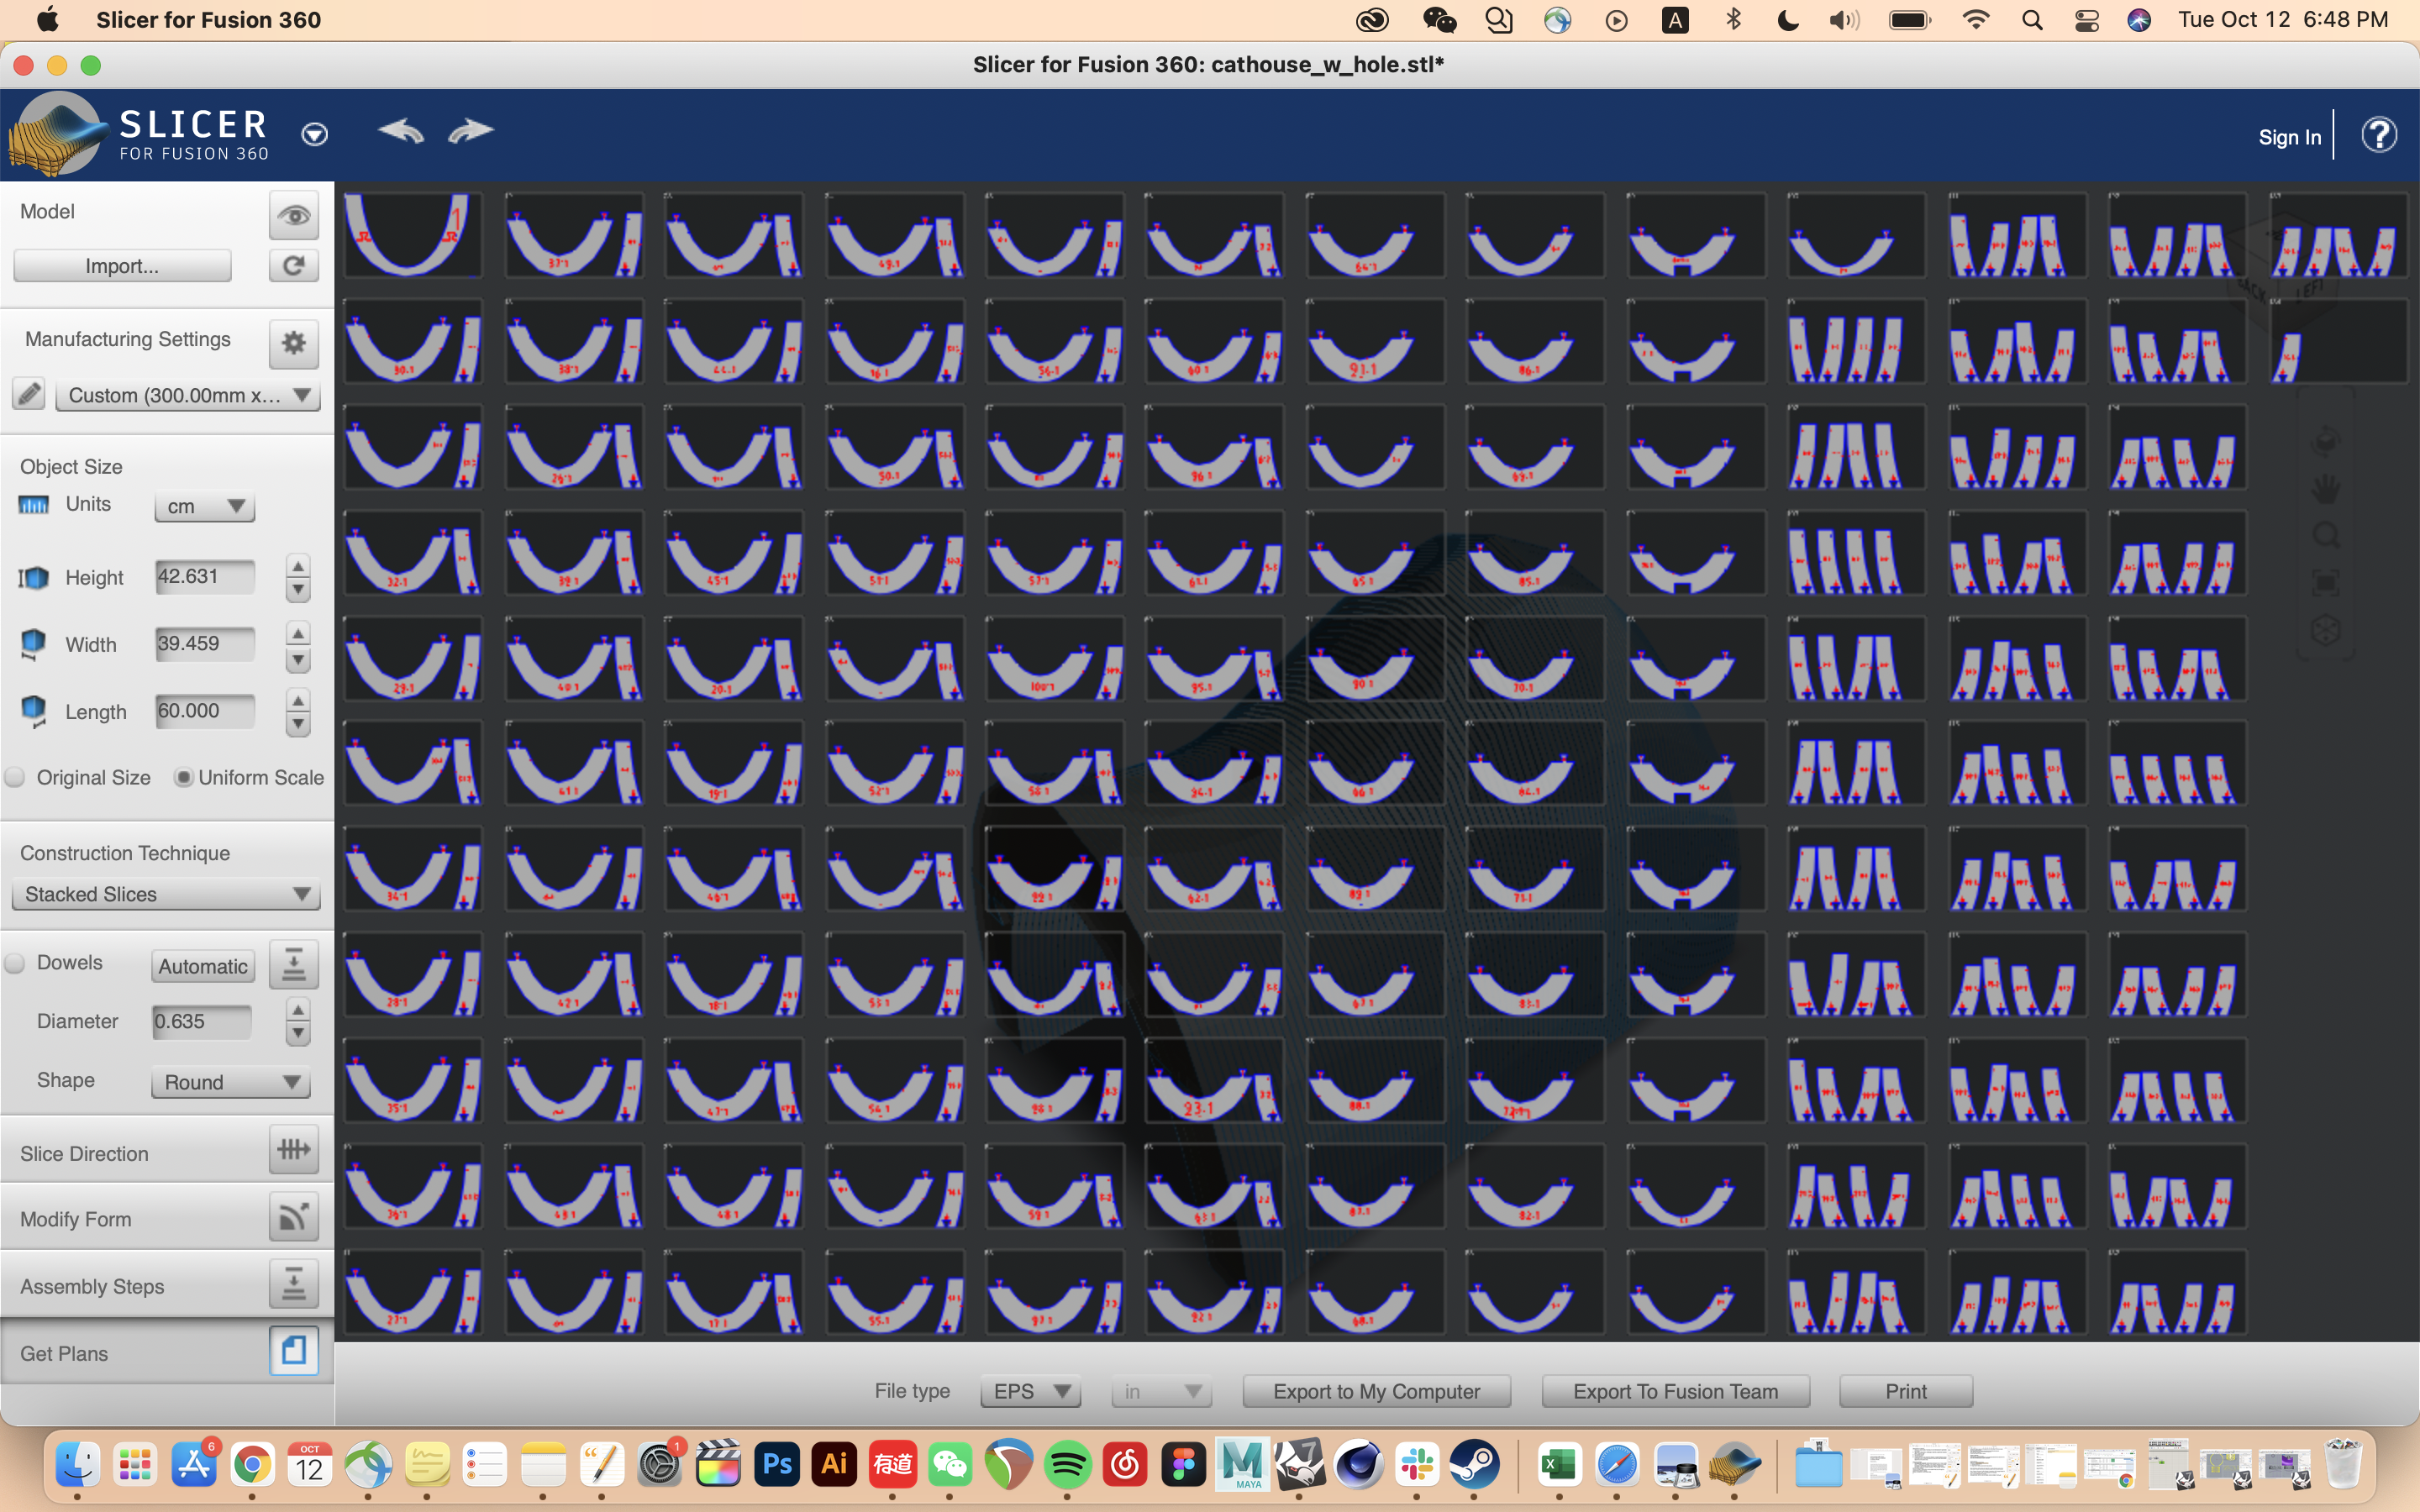Click the Assembly Steps icon

[294, 1284]
